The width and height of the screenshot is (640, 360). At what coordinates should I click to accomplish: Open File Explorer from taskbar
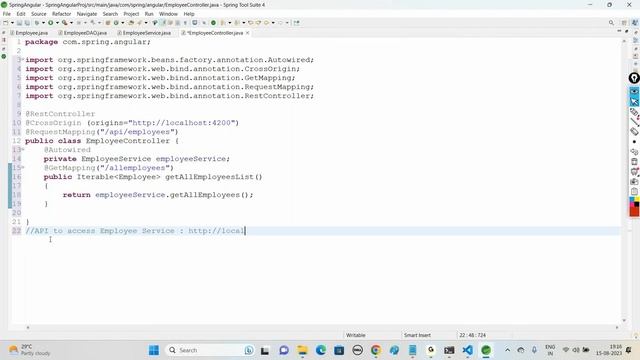pos(302,350)
